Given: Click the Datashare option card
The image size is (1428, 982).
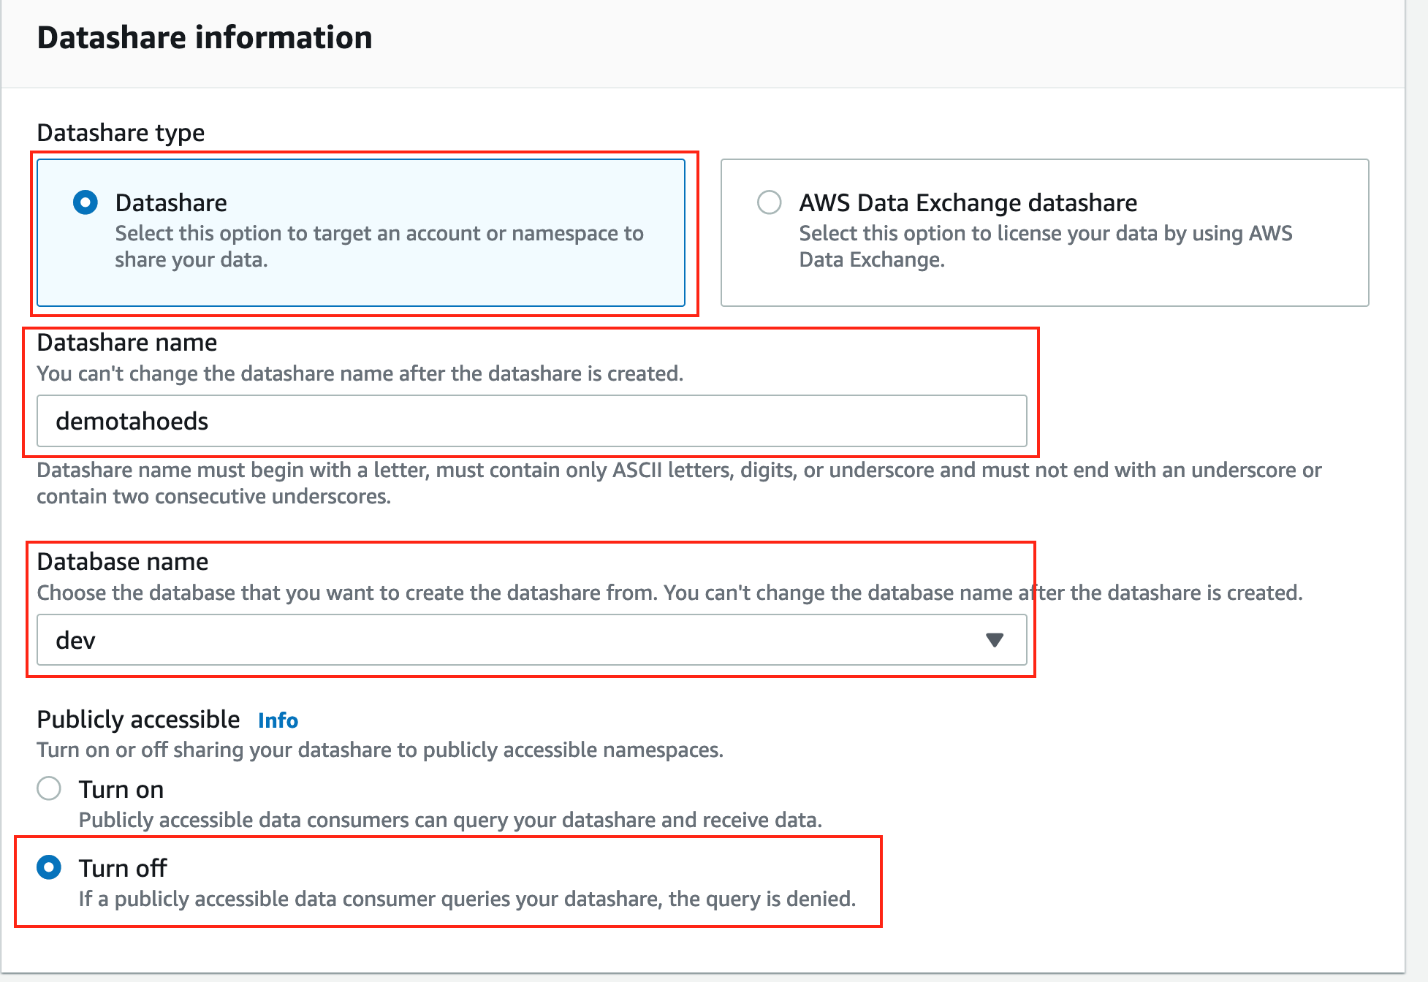Looking at the screenshot, I should coord(362,233).
